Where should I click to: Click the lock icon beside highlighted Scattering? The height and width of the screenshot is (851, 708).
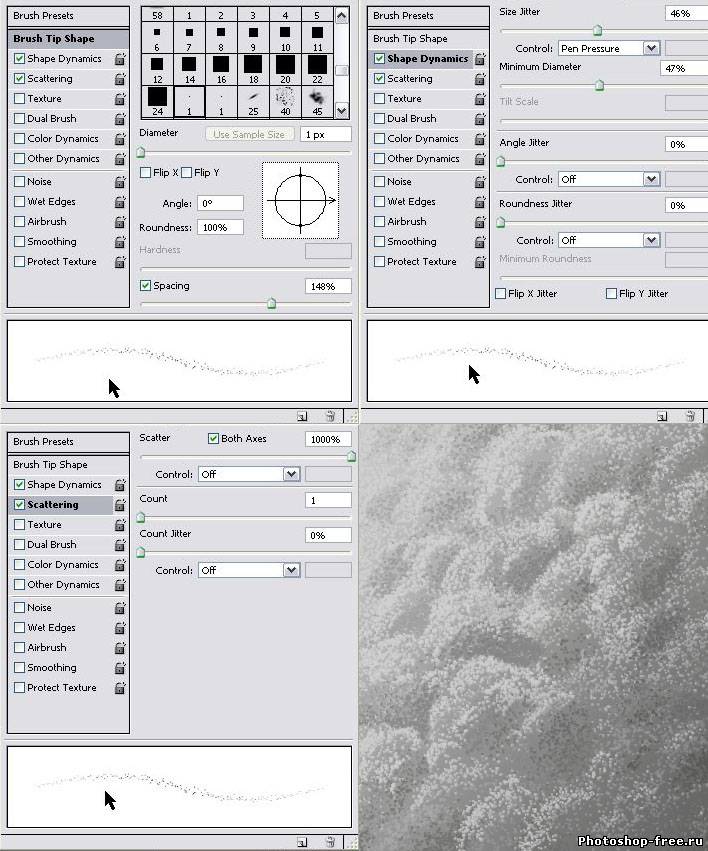click(x=120, y=506)
